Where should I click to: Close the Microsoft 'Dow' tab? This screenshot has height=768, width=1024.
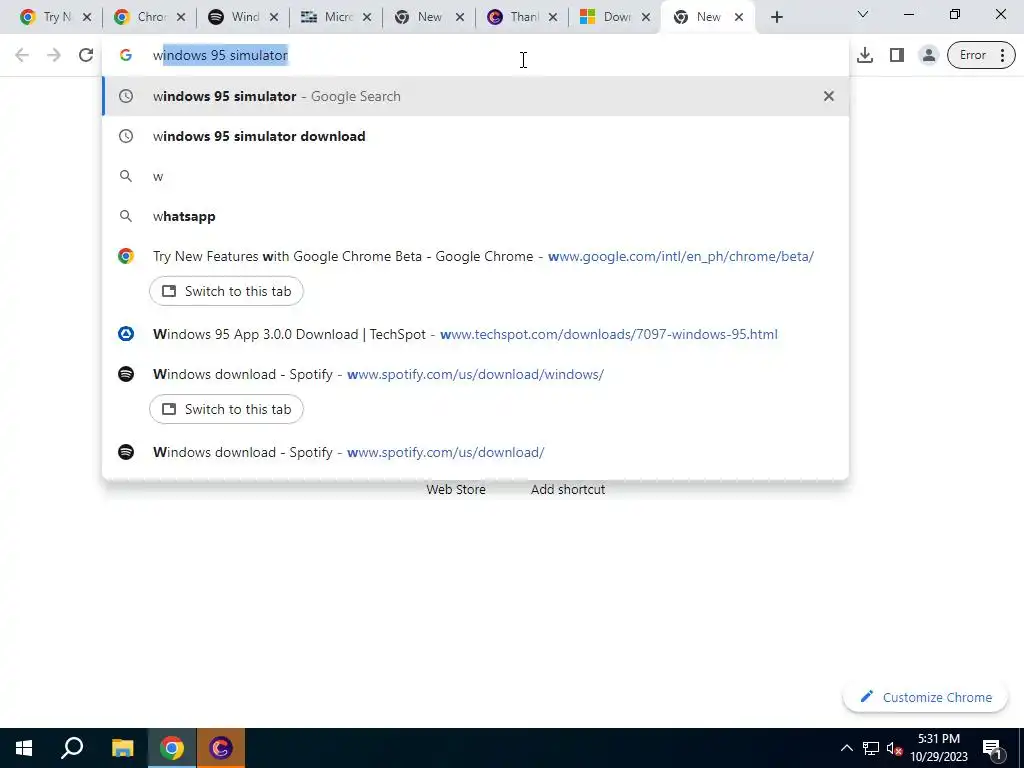646,18
